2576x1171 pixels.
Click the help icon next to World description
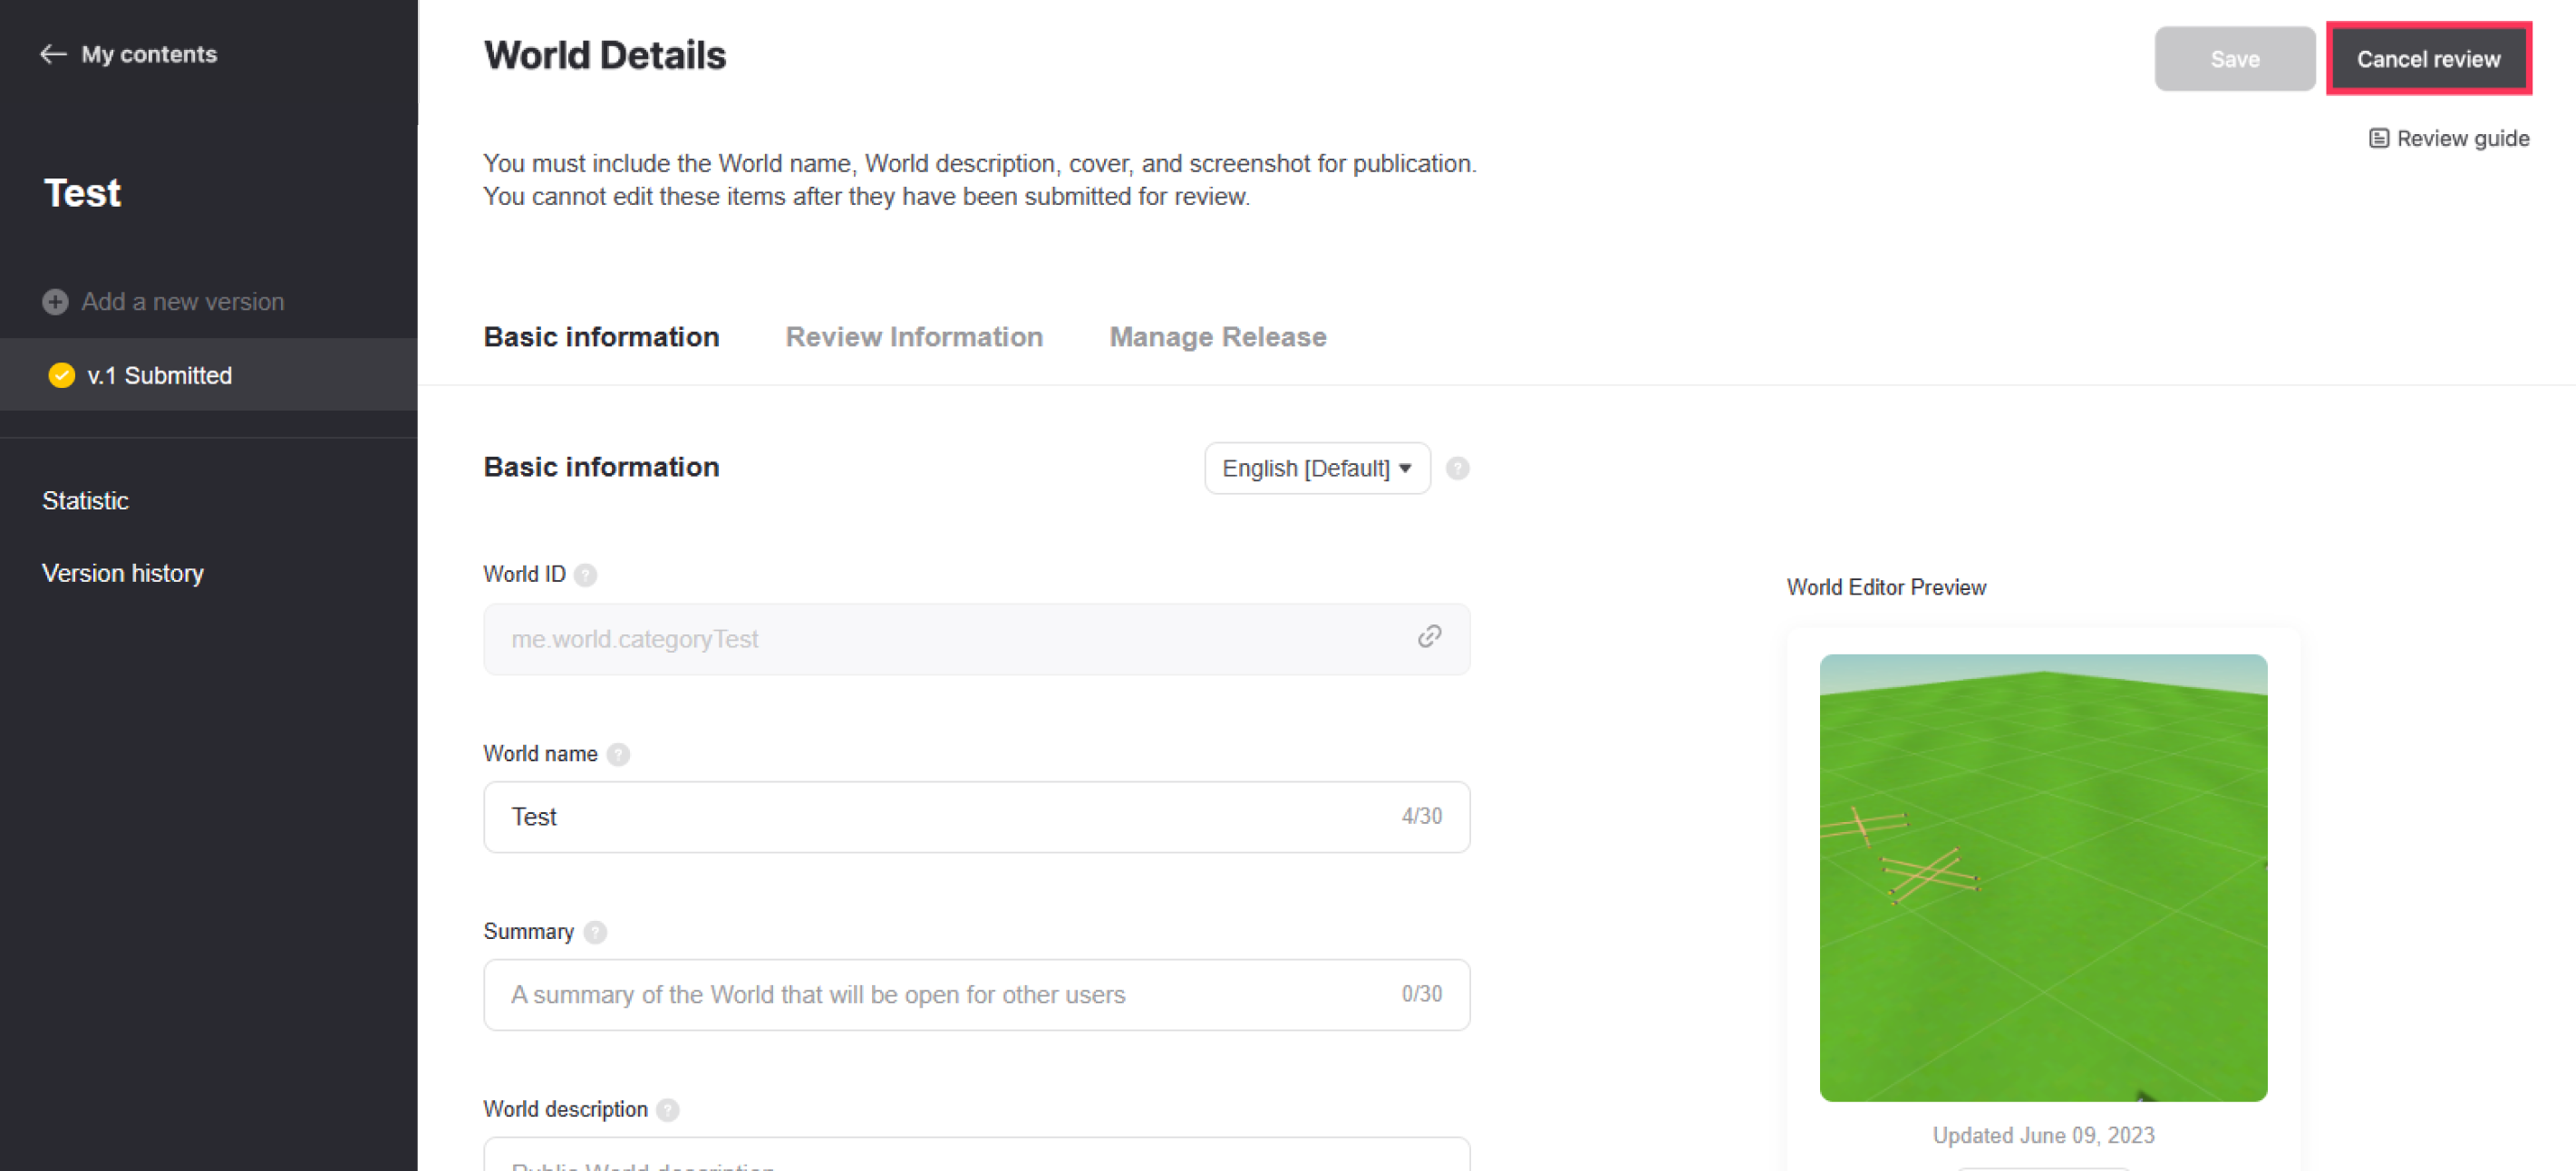click(668, 1110)
